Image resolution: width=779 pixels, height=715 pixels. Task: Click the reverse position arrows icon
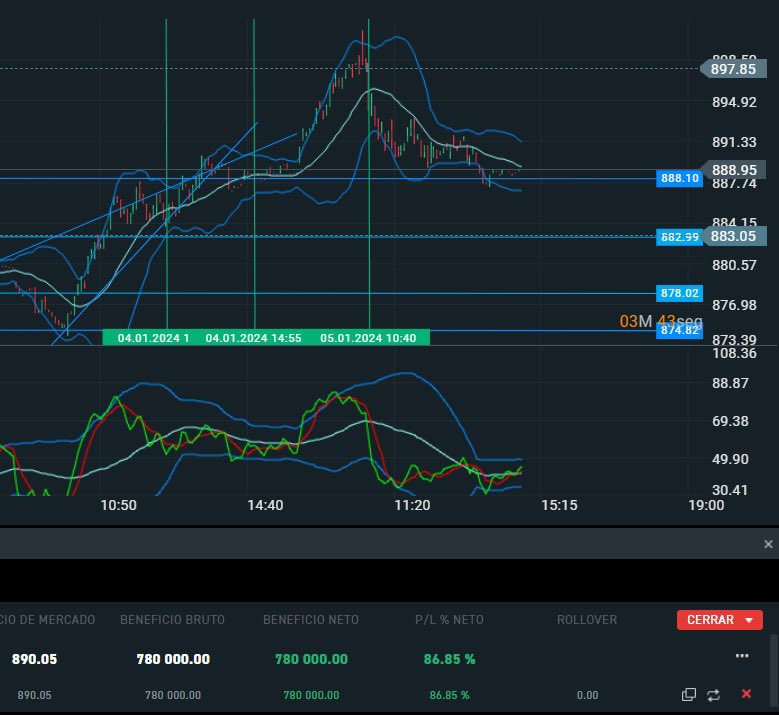[713, 695]
